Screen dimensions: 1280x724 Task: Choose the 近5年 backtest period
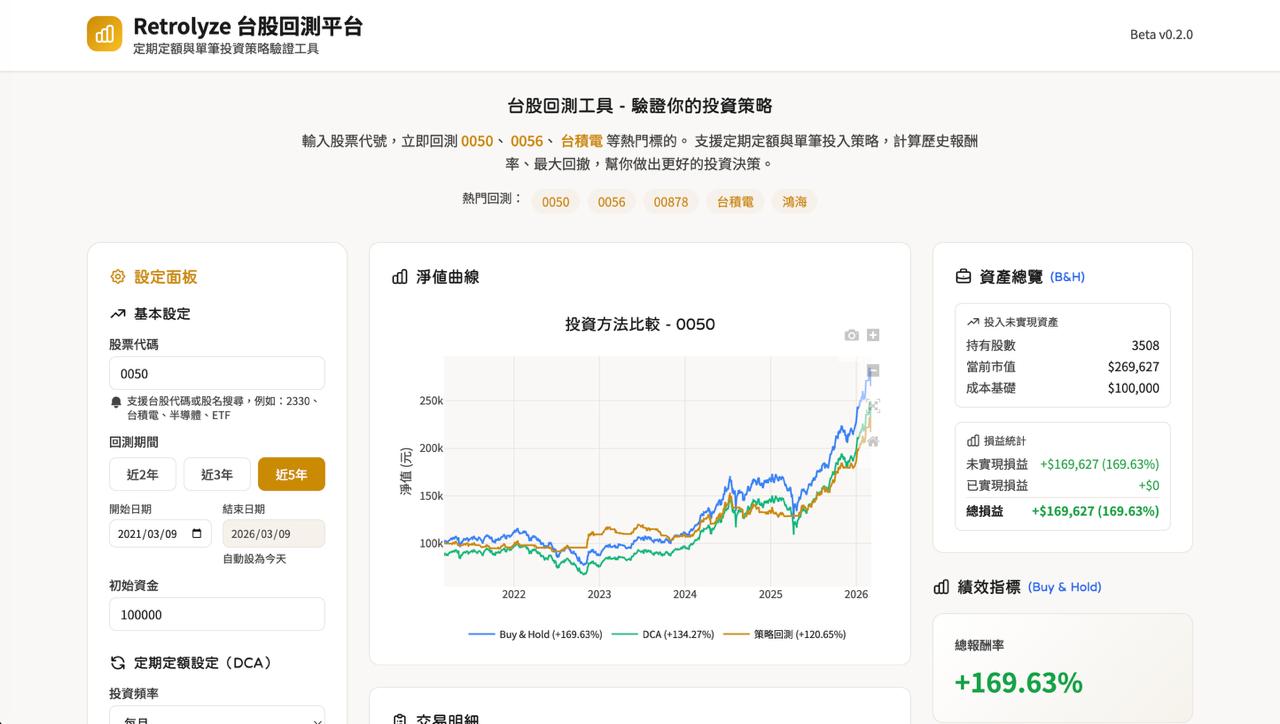pyautogui.click(x=291, y=474)
